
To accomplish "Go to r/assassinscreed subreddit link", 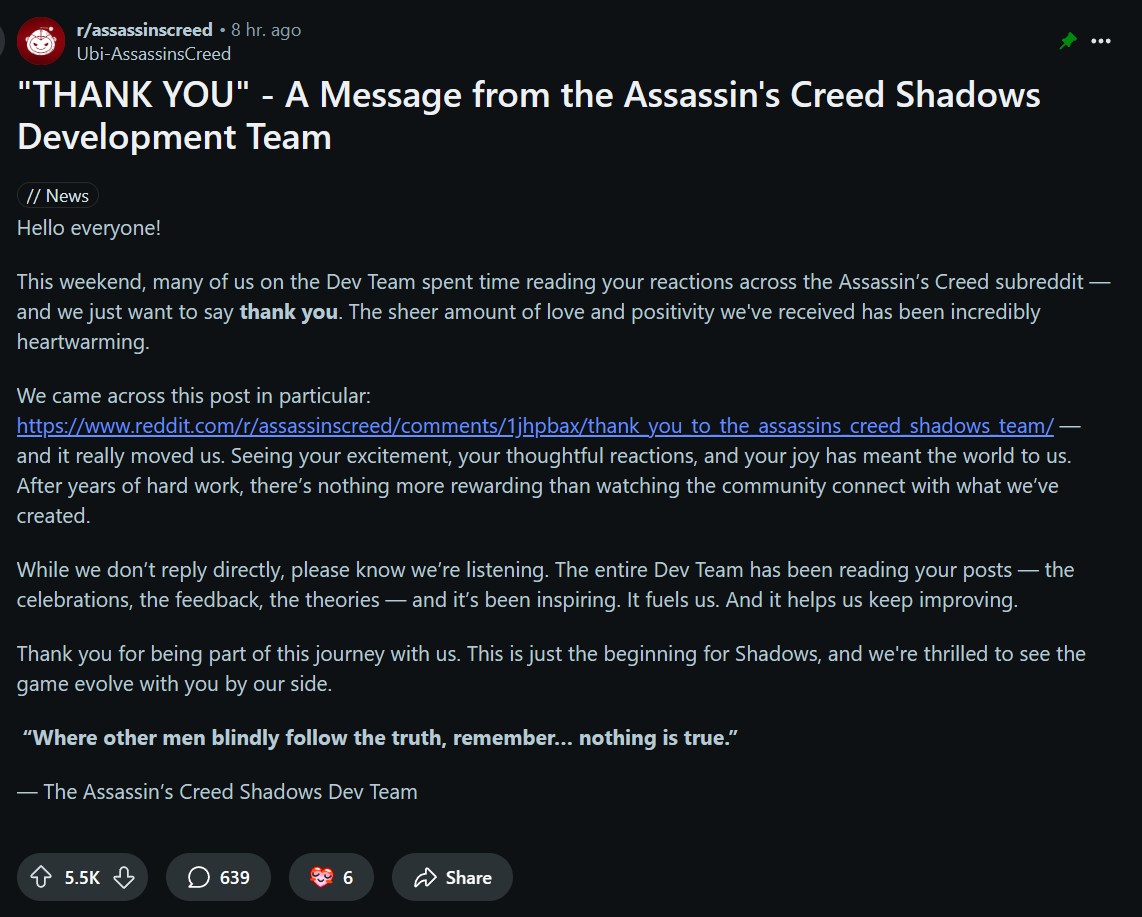I will [x=144, y=30].
